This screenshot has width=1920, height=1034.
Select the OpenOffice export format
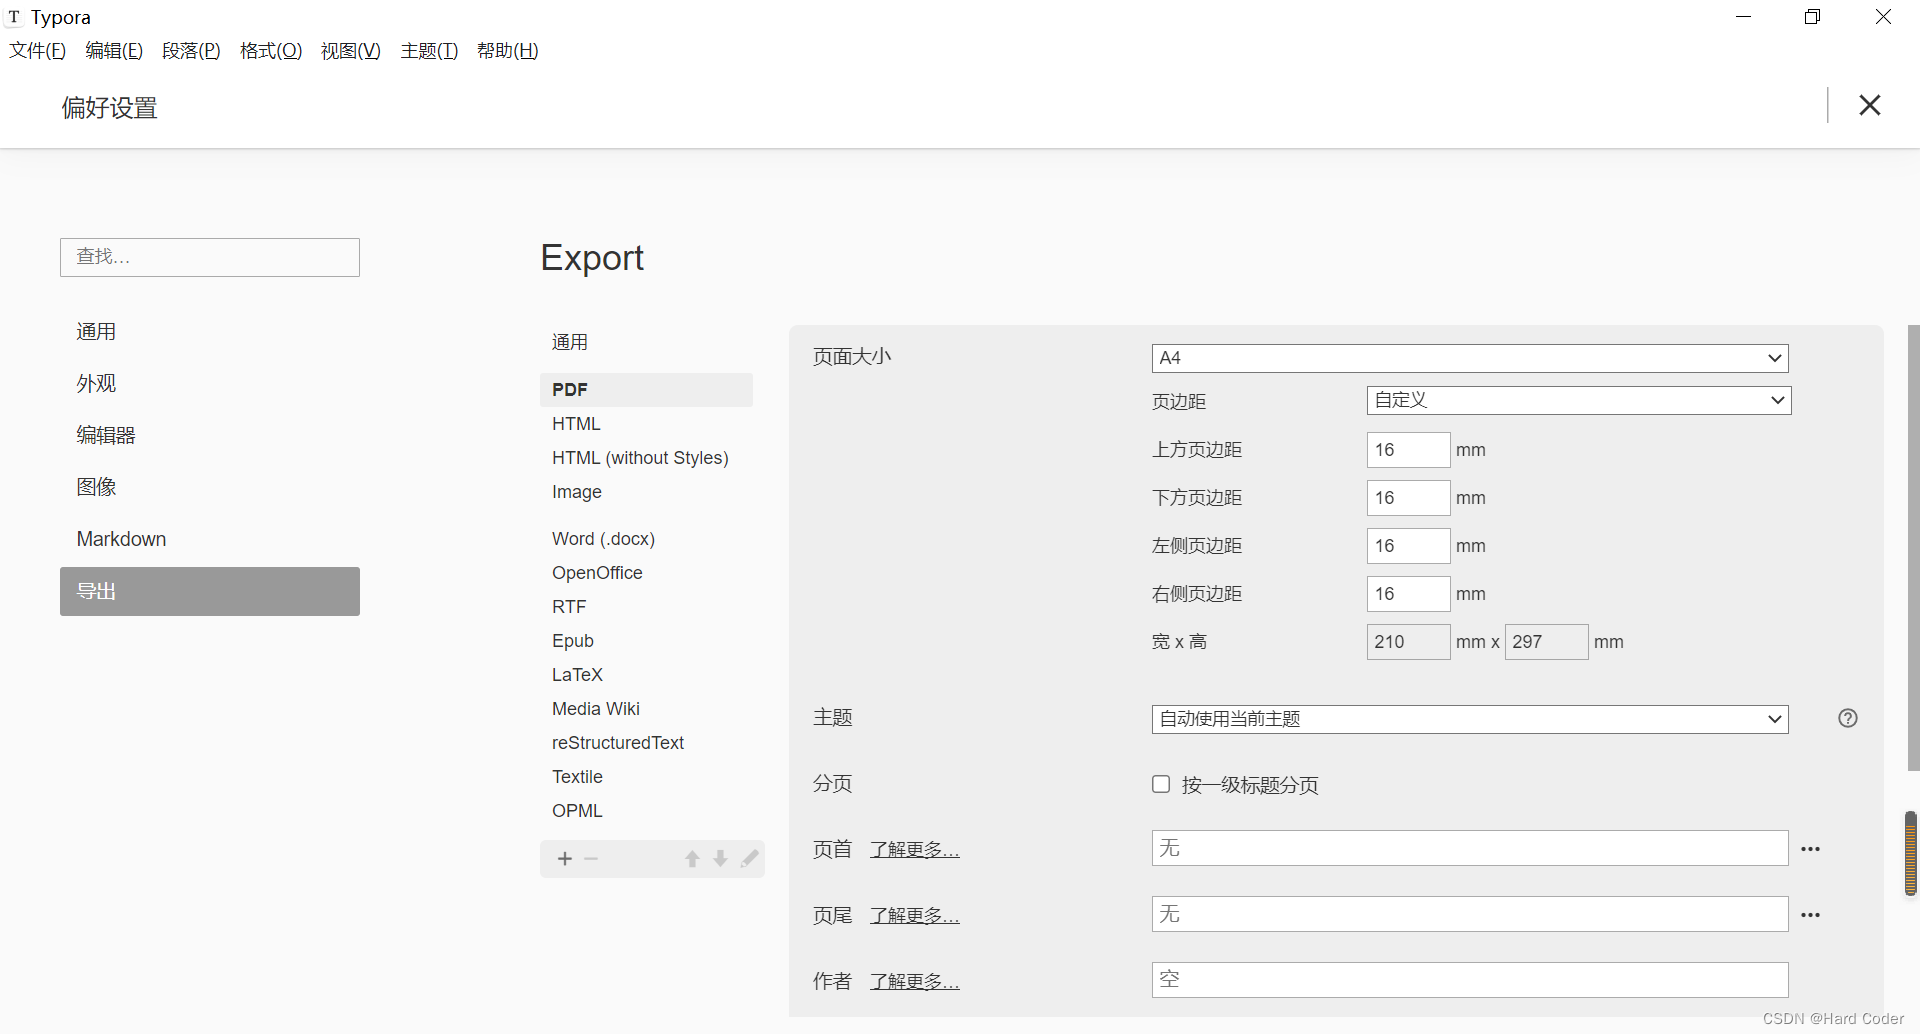click(x=646, y=573)
